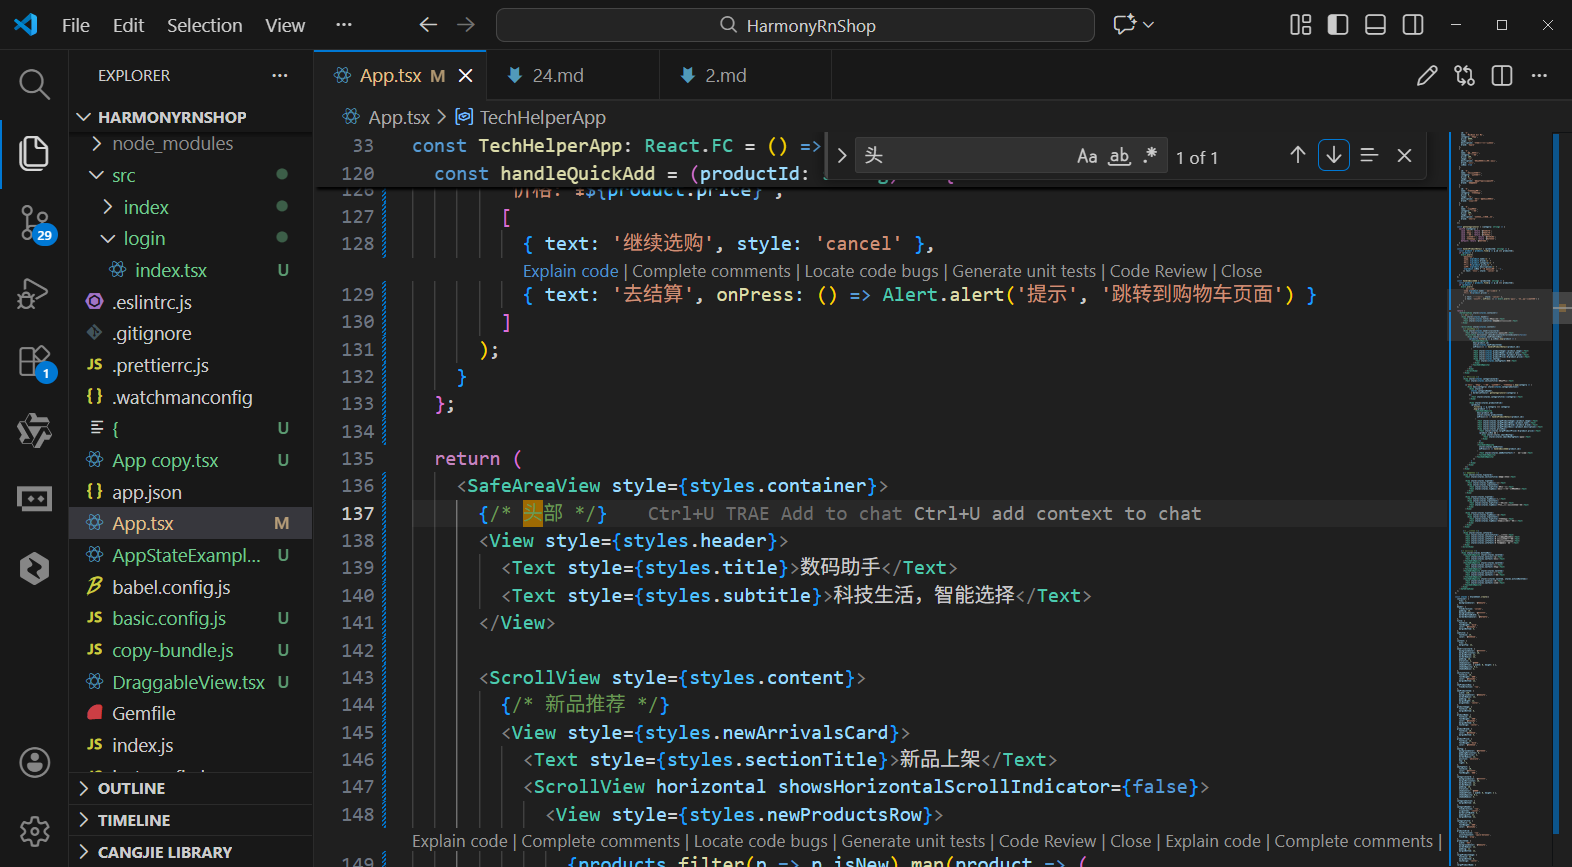The image size is (1572, 867).
Task: Expand the index folder
Action: point(190,208)
